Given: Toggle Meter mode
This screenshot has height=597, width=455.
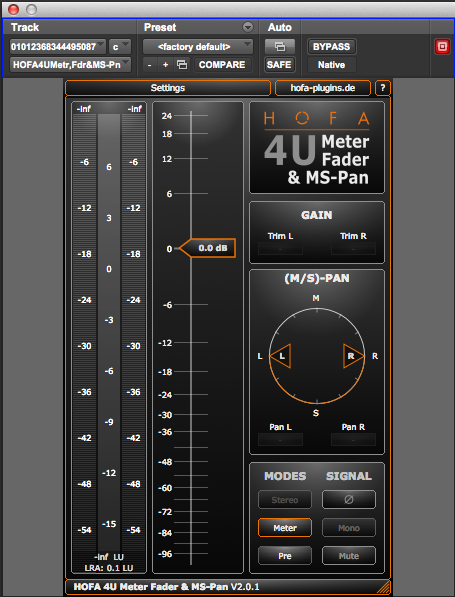Looking at the screenshot, I should click(x=285, y=528).
